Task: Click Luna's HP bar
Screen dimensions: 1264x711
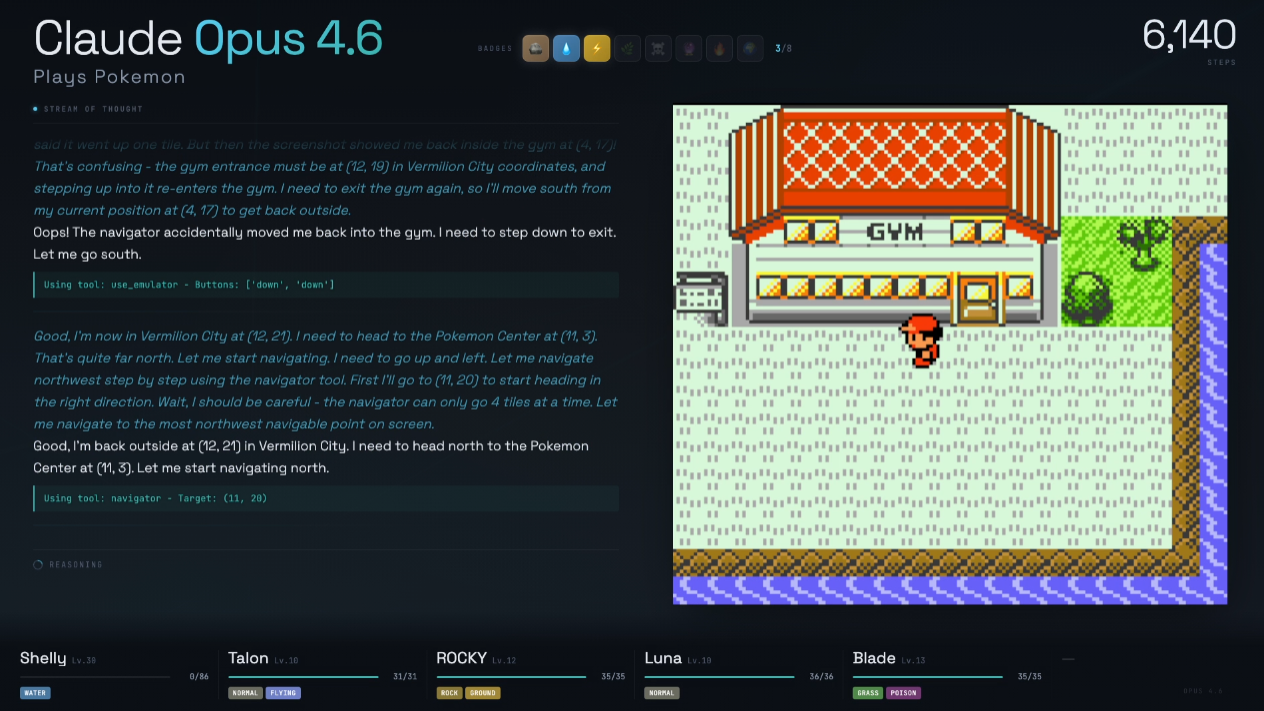Action: tap(720, 677)
